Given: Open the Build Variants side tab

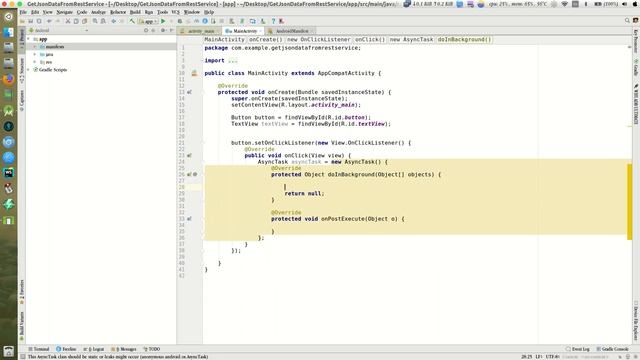Looking at the screenshot, I should [x=22, y=325].
